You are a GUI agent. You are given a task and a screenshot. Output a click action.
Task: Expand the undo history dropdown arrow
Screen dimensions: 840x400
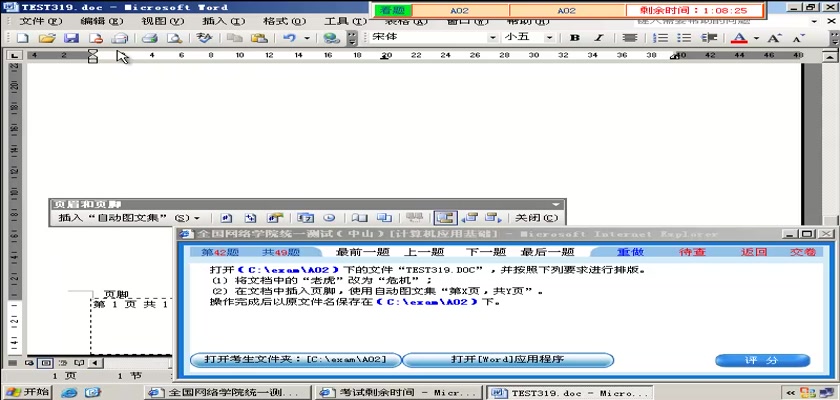coord(307,38)
